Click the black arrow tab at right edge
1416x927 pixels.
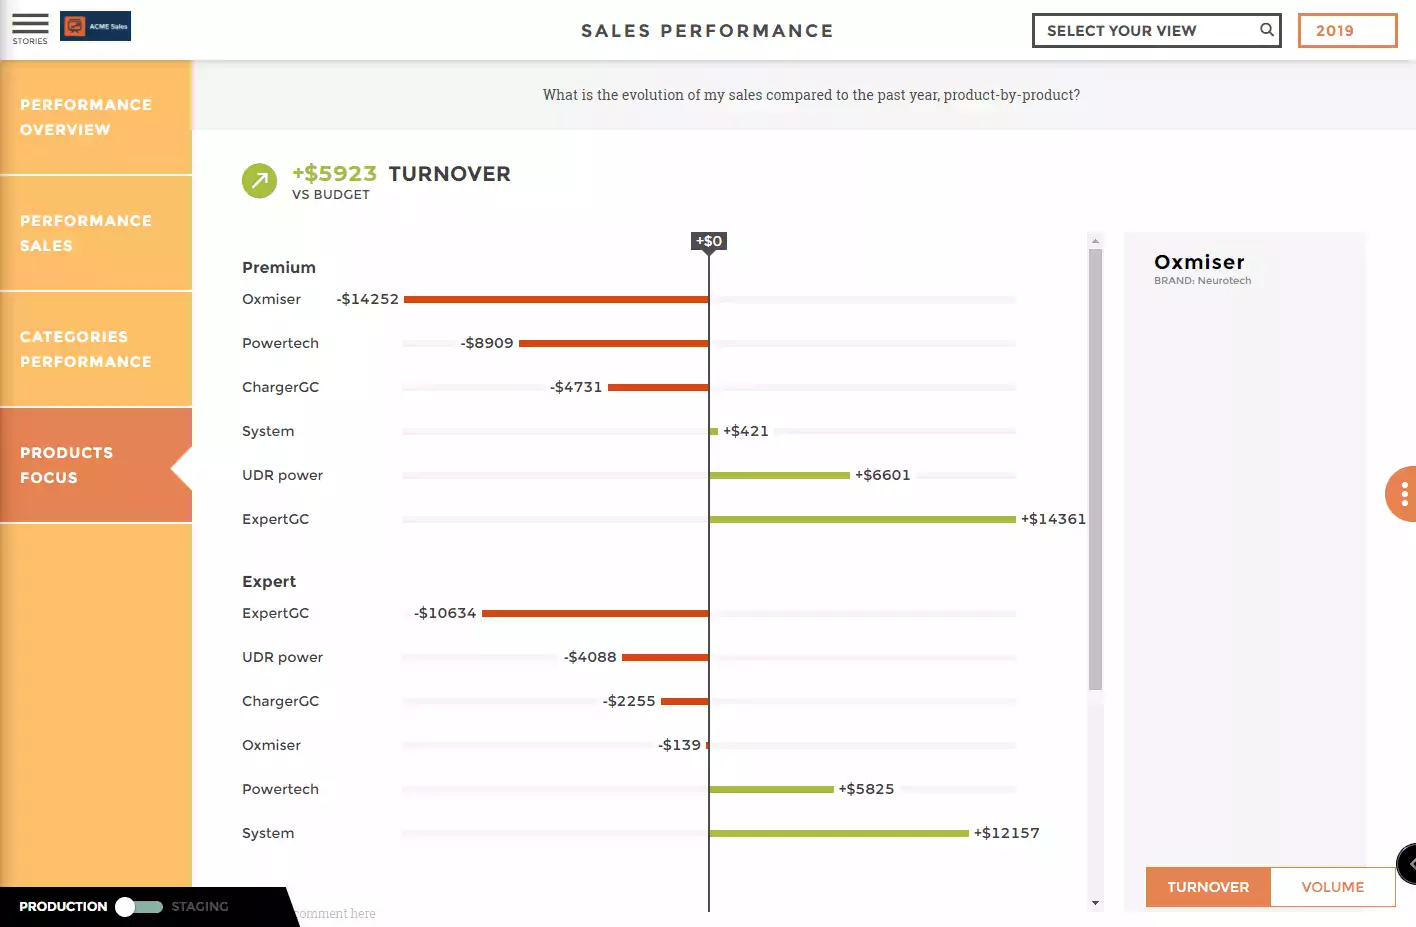click(x=1408, y=864)
